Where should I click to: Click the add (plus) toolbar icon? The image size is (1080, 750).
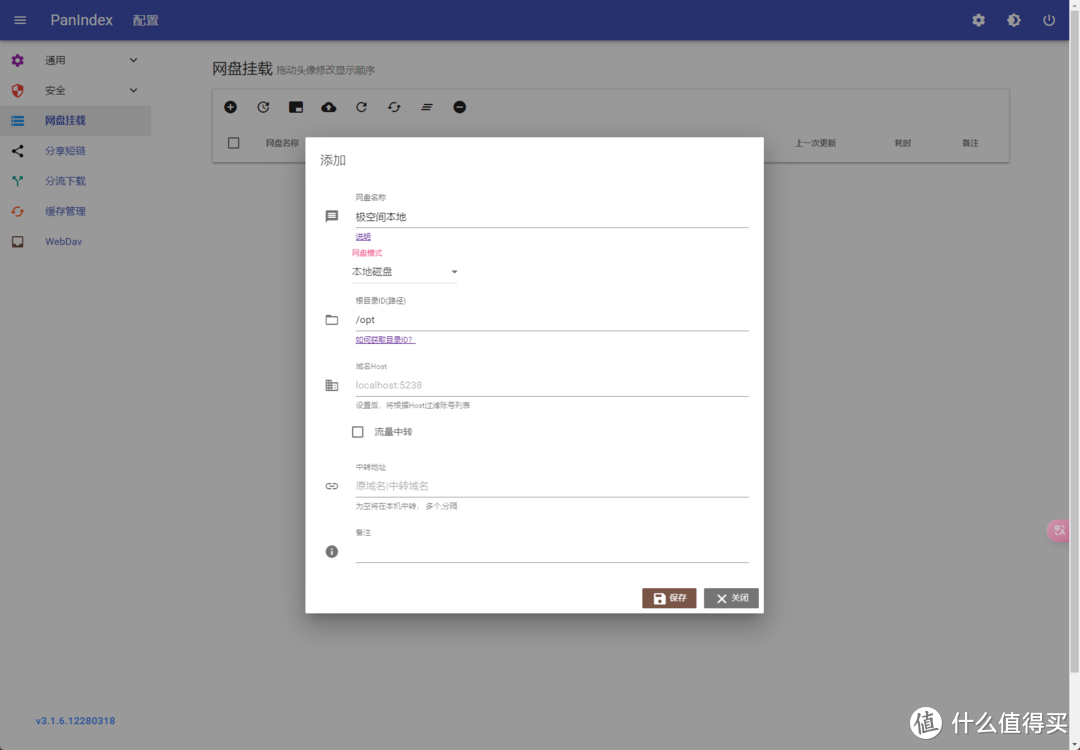(x=231, y=107)
